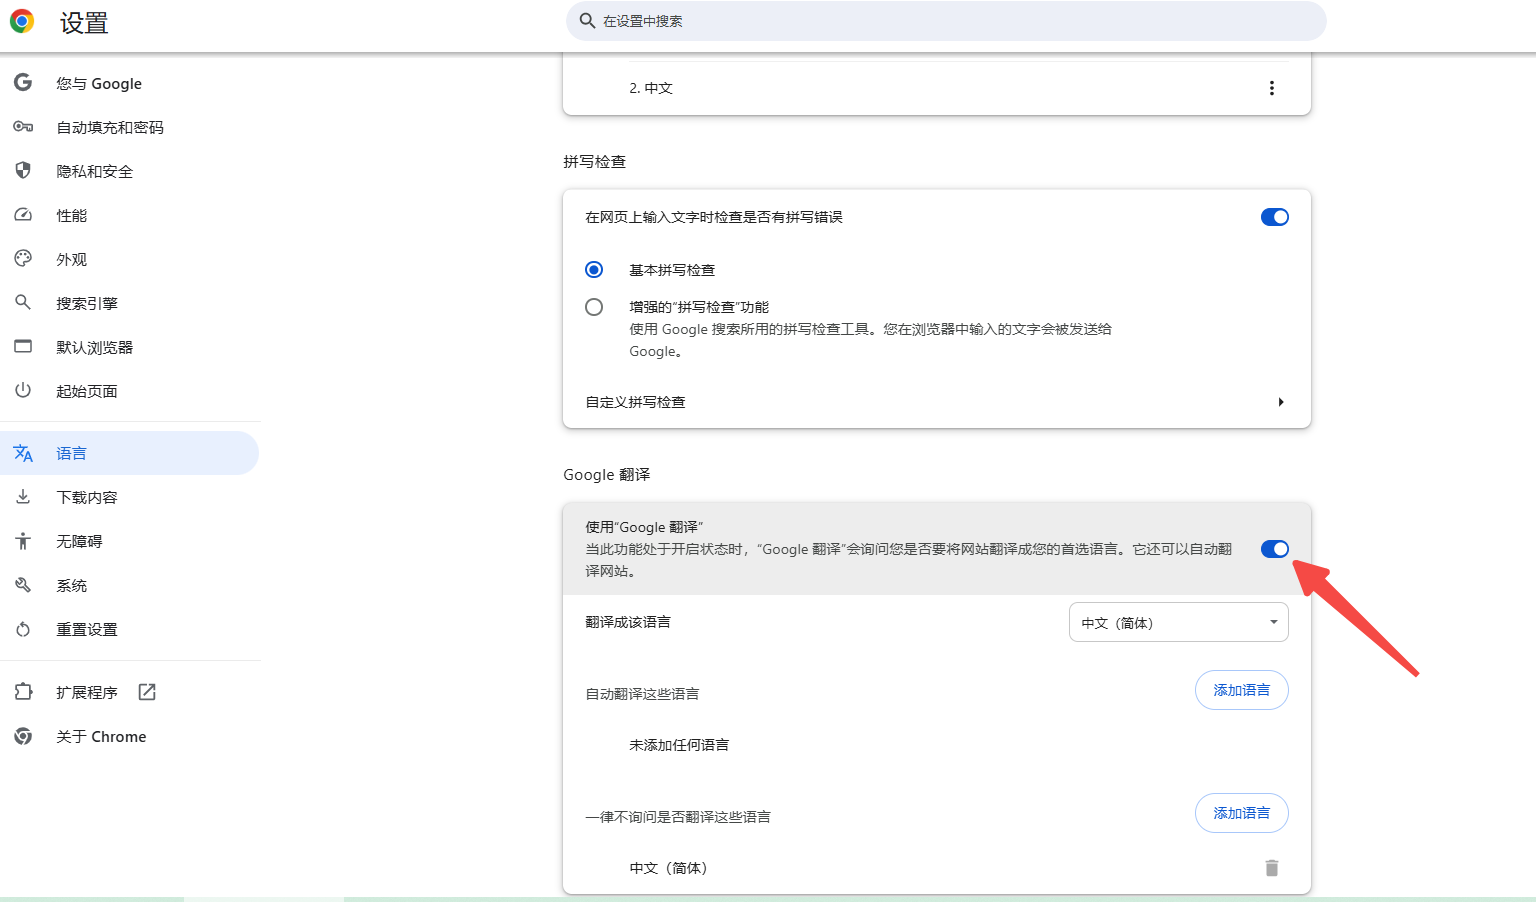The image size is (1536, 902).
Task: Click the power icon for 起始页面
Action: pyautogui.click(x=23, y=390)
